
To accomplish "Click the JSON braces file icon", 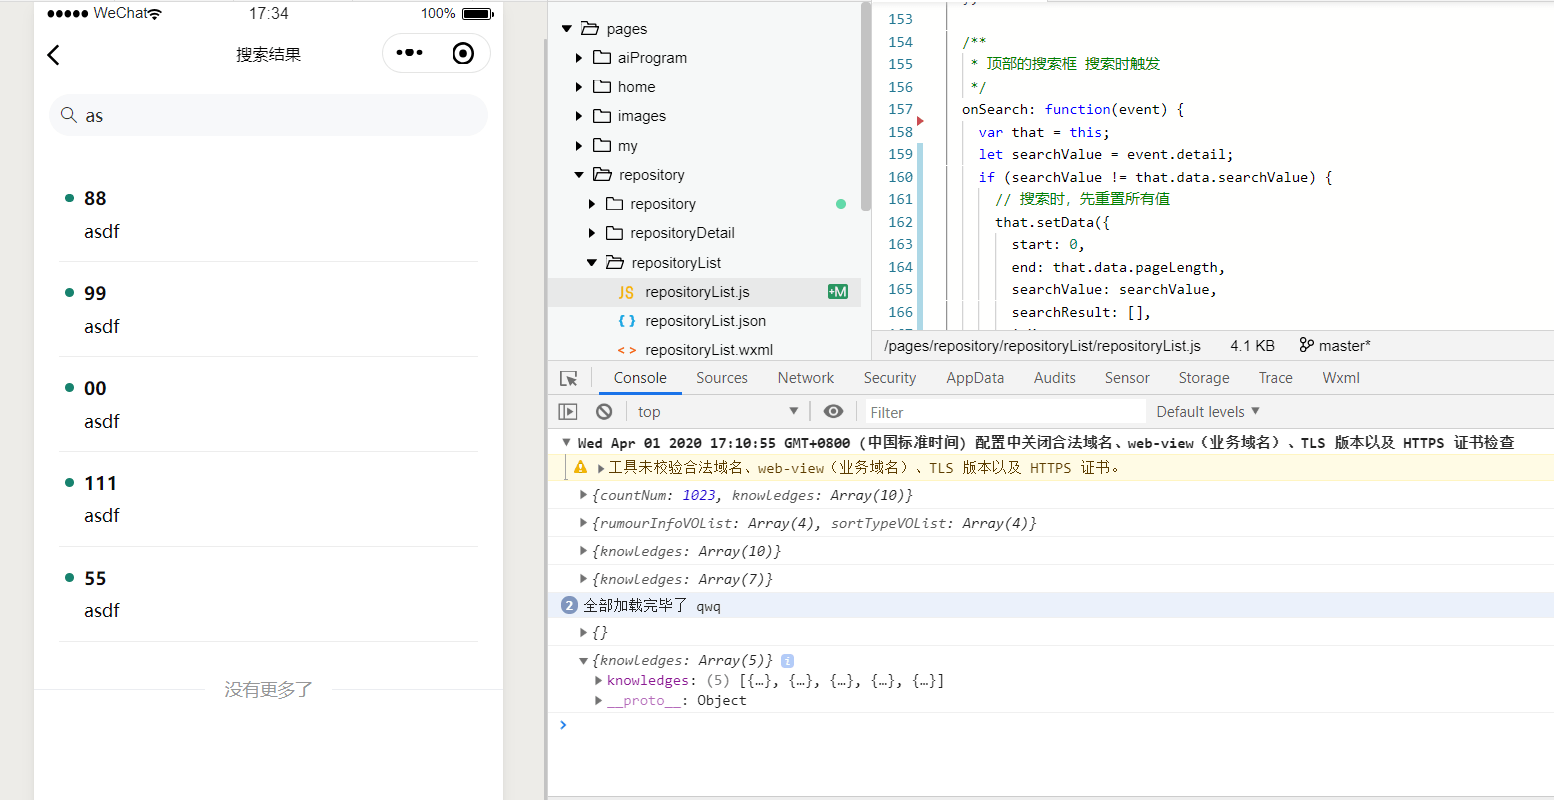I will click(x=626, y=321).
